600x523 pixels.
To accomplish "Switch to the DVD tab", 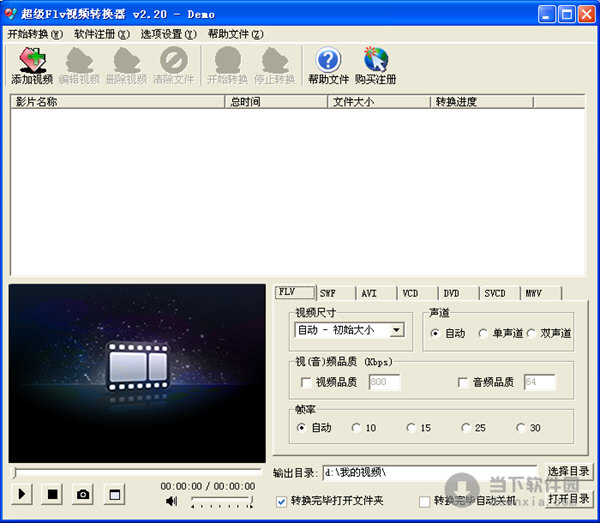I will click(459, 293).
